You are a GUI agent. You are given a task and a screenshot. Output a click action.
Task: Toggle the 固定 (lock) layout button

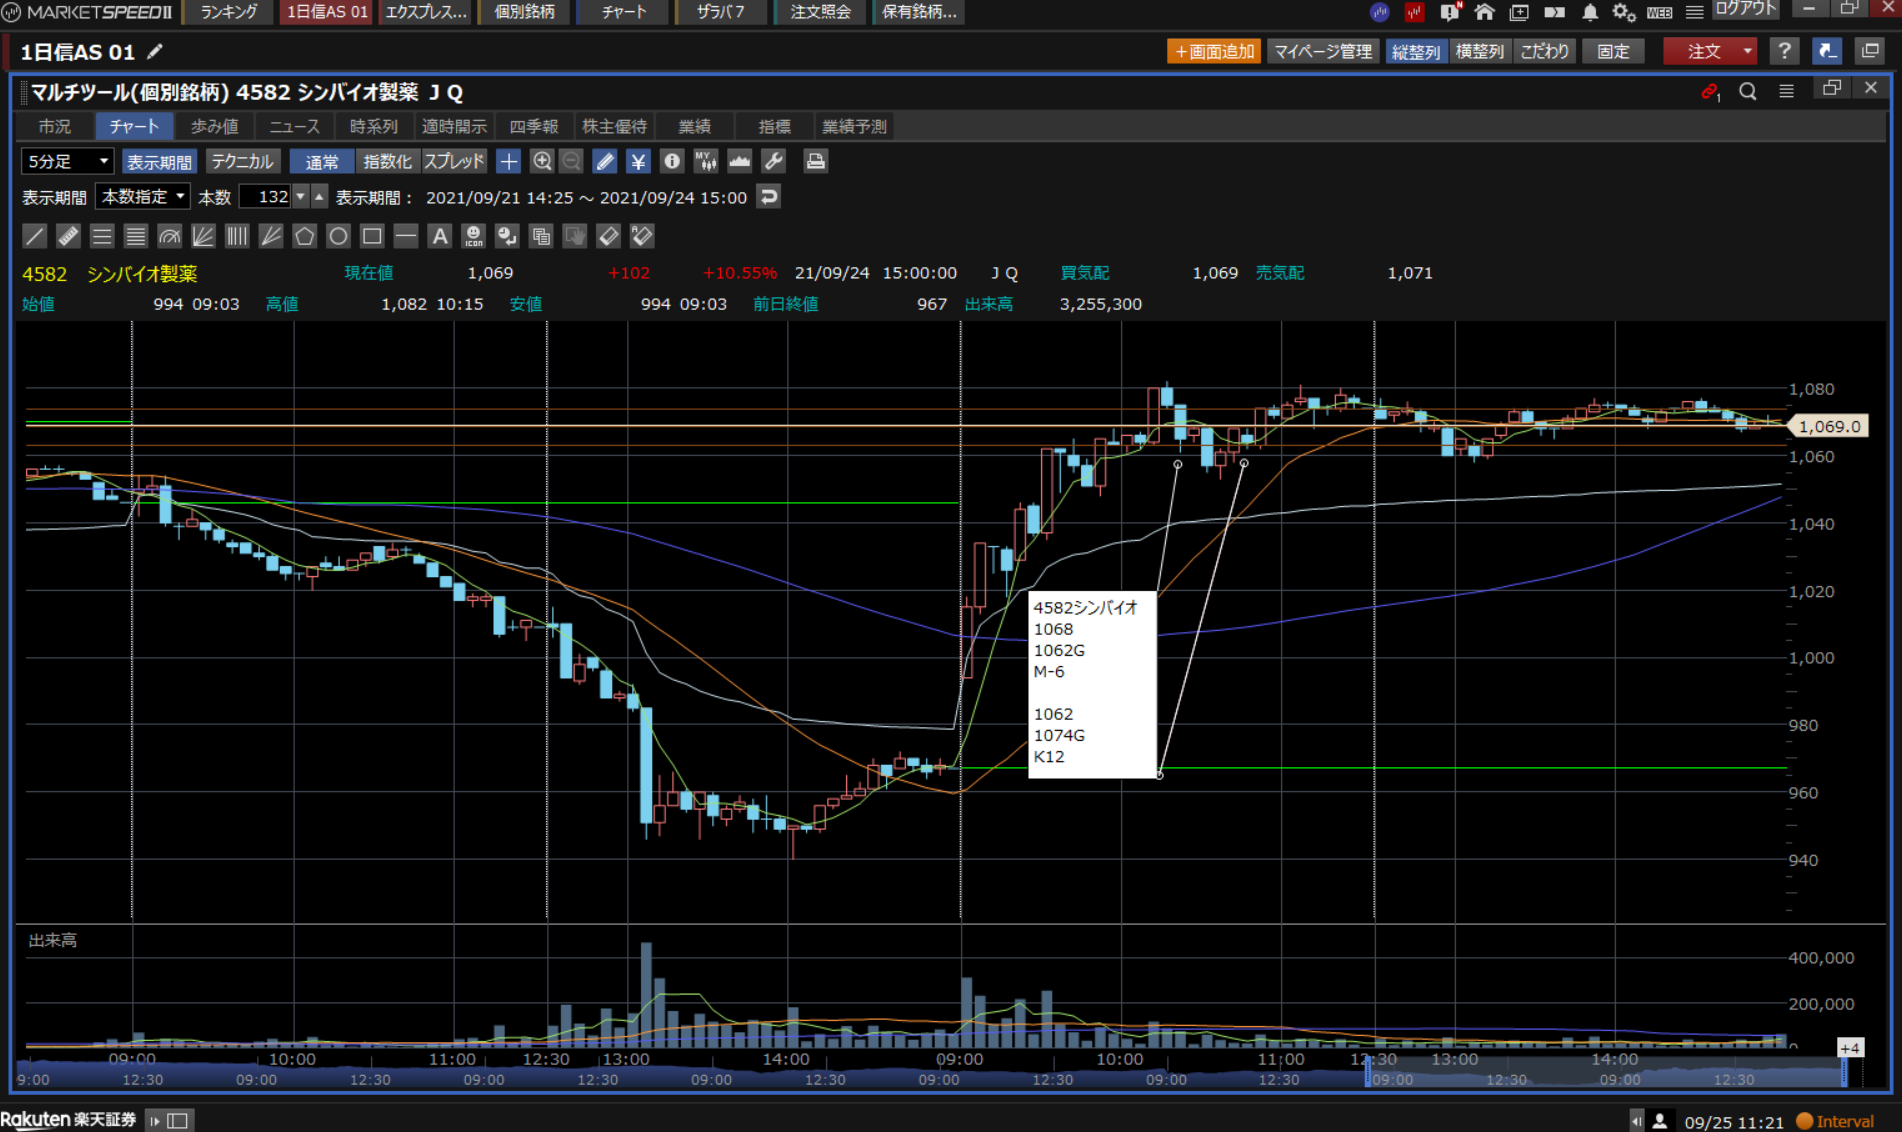click(1612, 51)
